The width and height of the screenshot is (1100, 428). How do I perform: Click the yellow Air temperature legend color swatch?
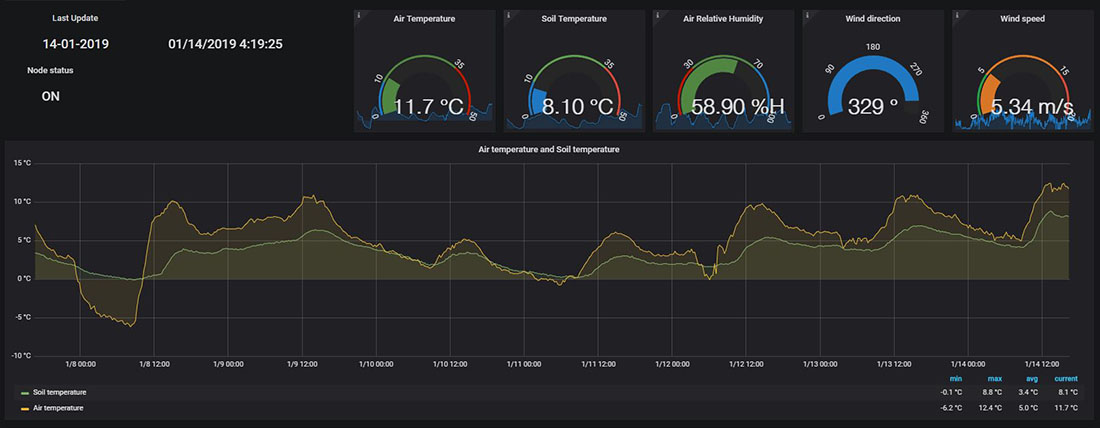coord(25,408)
